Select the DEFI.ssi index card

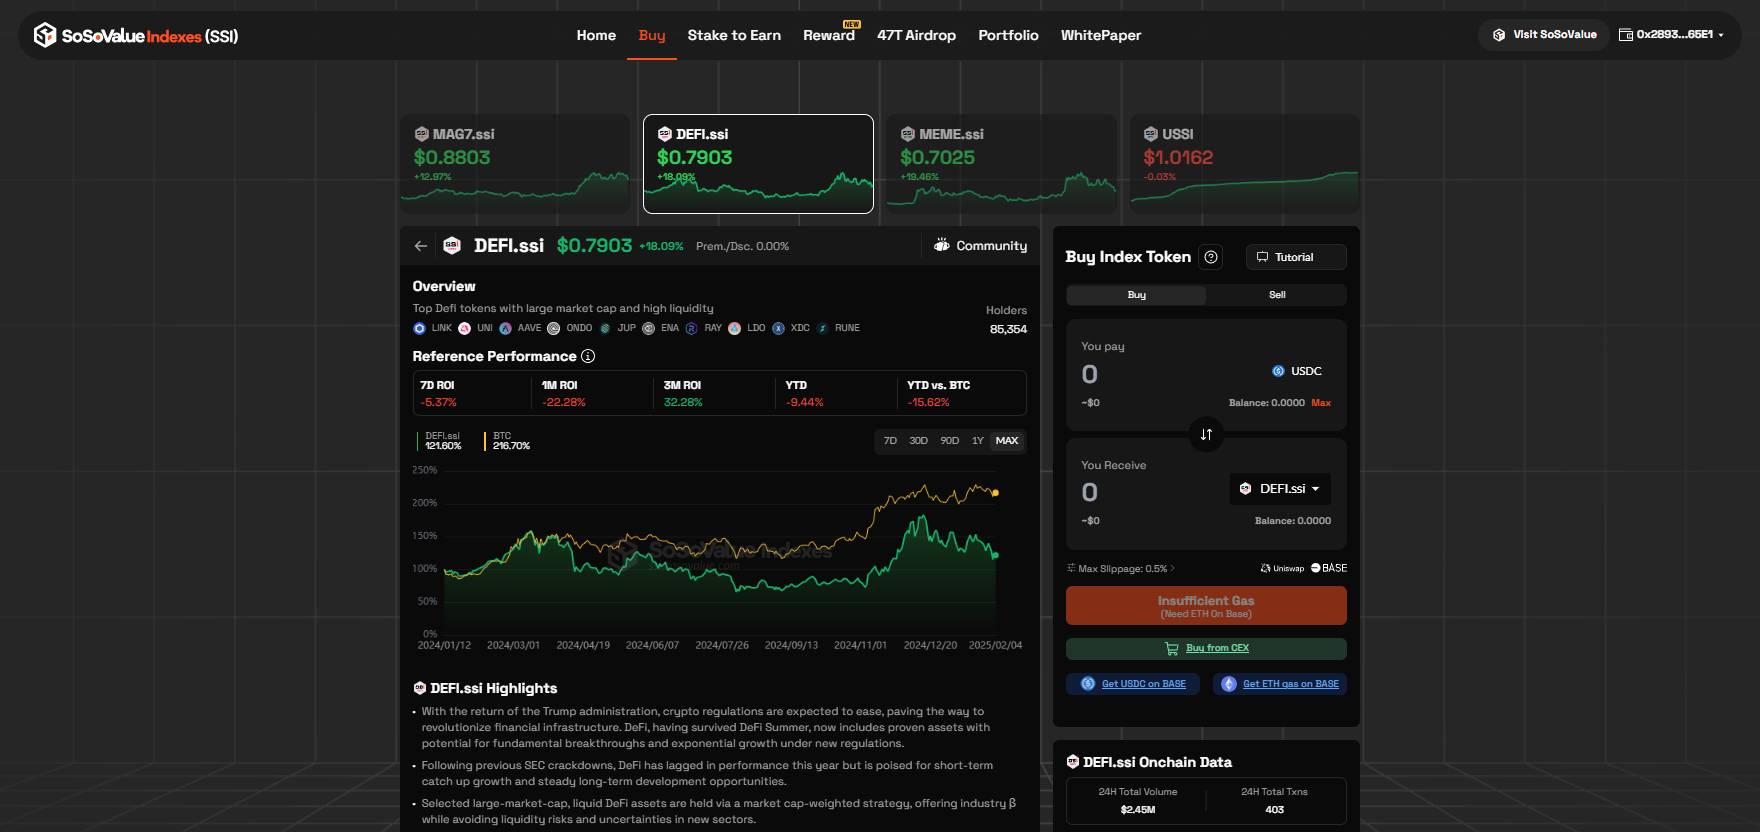[x=758, y=164]
